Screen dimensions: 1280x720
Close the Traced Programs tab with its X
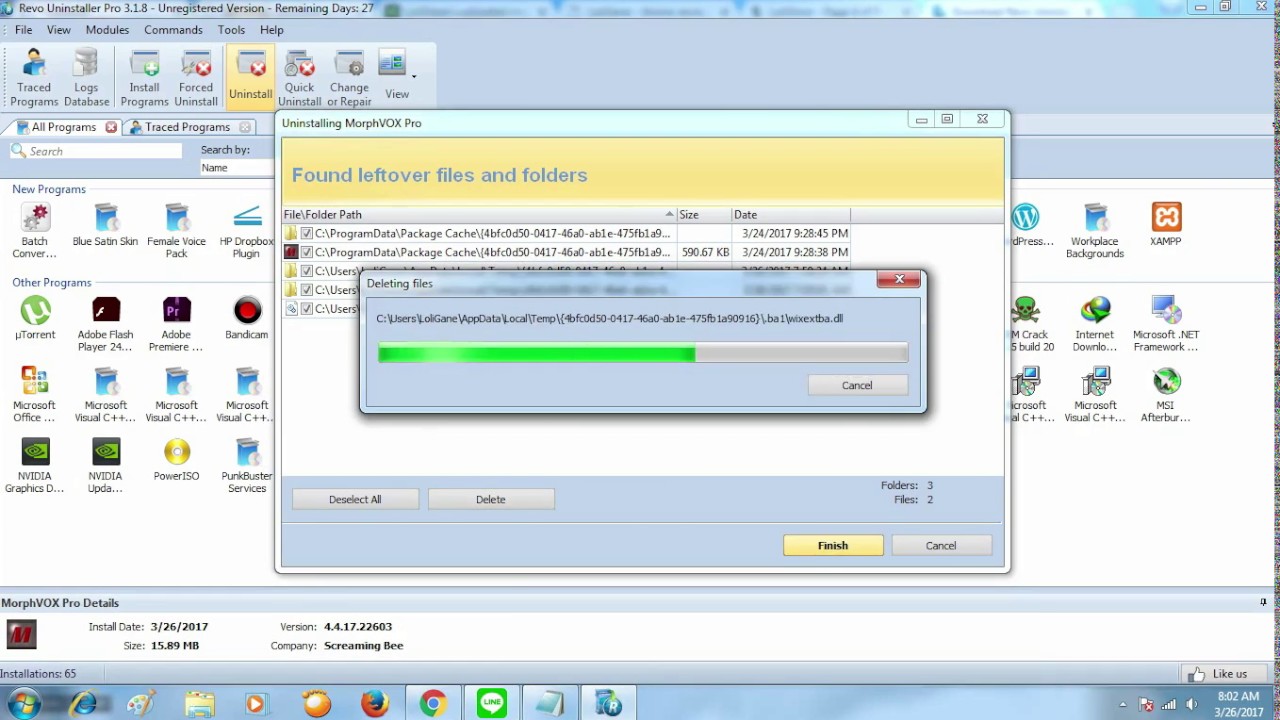click(245, 127)
